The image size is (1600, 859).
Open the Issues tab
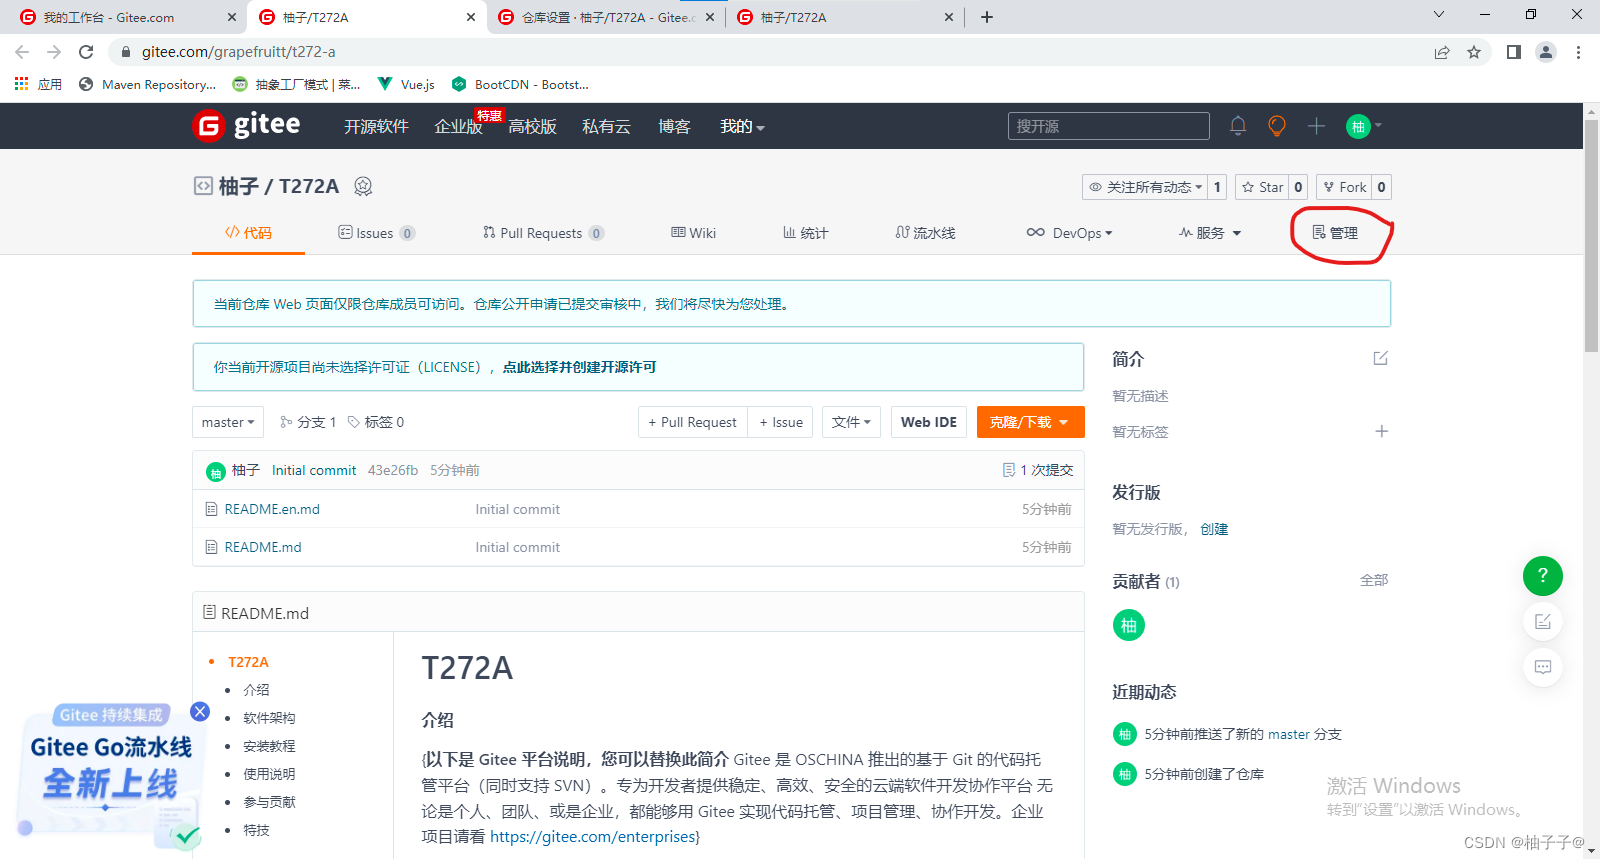click(376, 233)
